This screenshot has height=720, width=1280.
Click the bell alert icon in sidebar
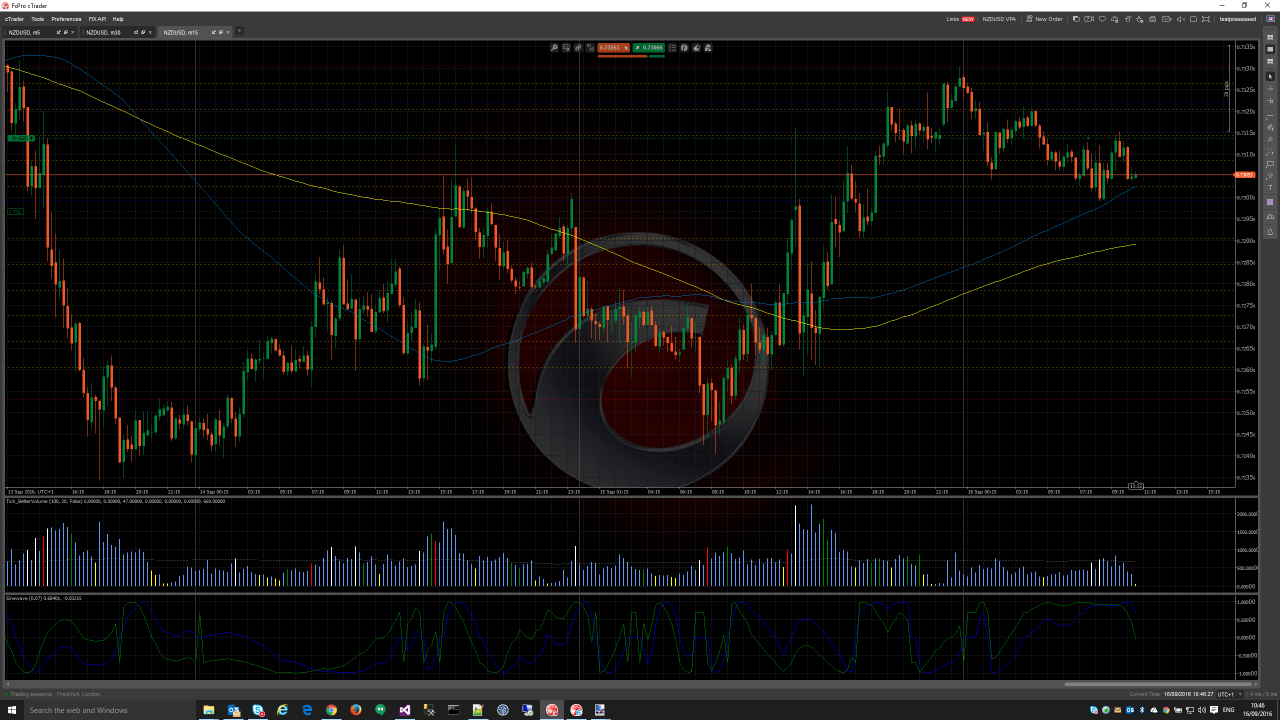point(1271,231)
